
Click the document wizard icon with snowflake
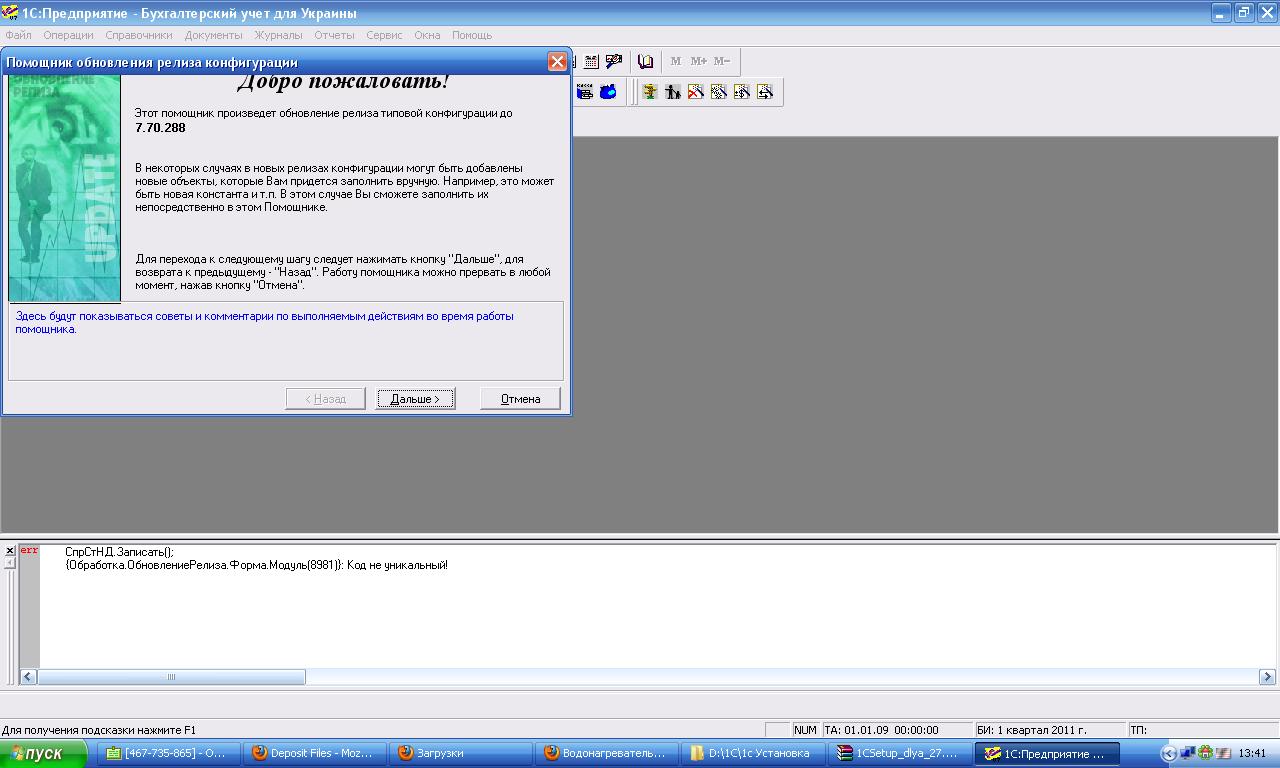[719, 92]
